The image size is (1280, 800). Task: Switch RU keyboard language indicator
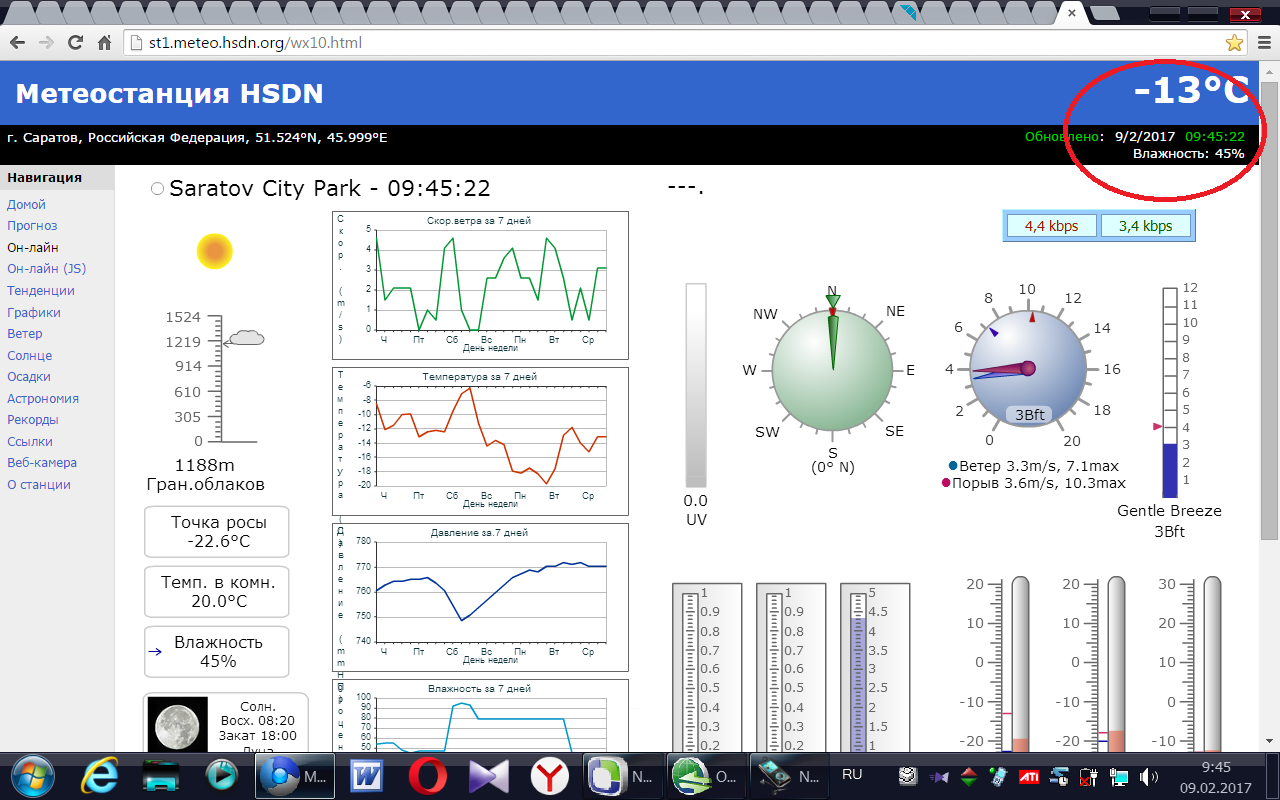pyautogui.click(x=852, y=774)
